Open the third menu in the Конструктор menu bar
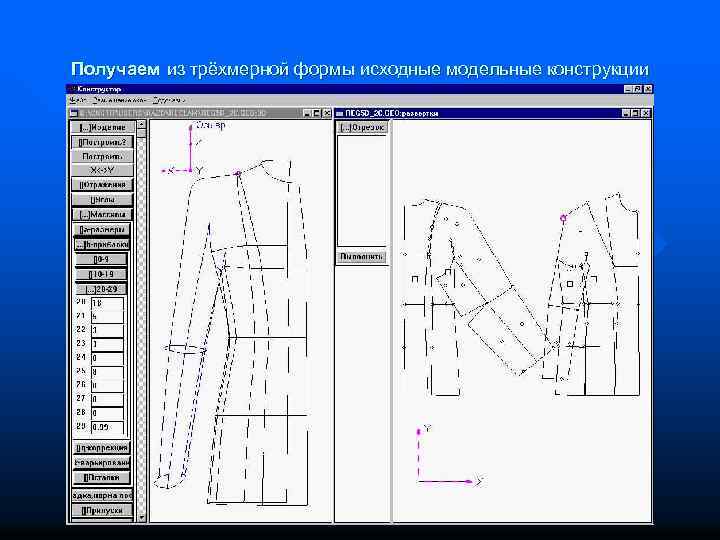720x540 pixels. [169, 100]
